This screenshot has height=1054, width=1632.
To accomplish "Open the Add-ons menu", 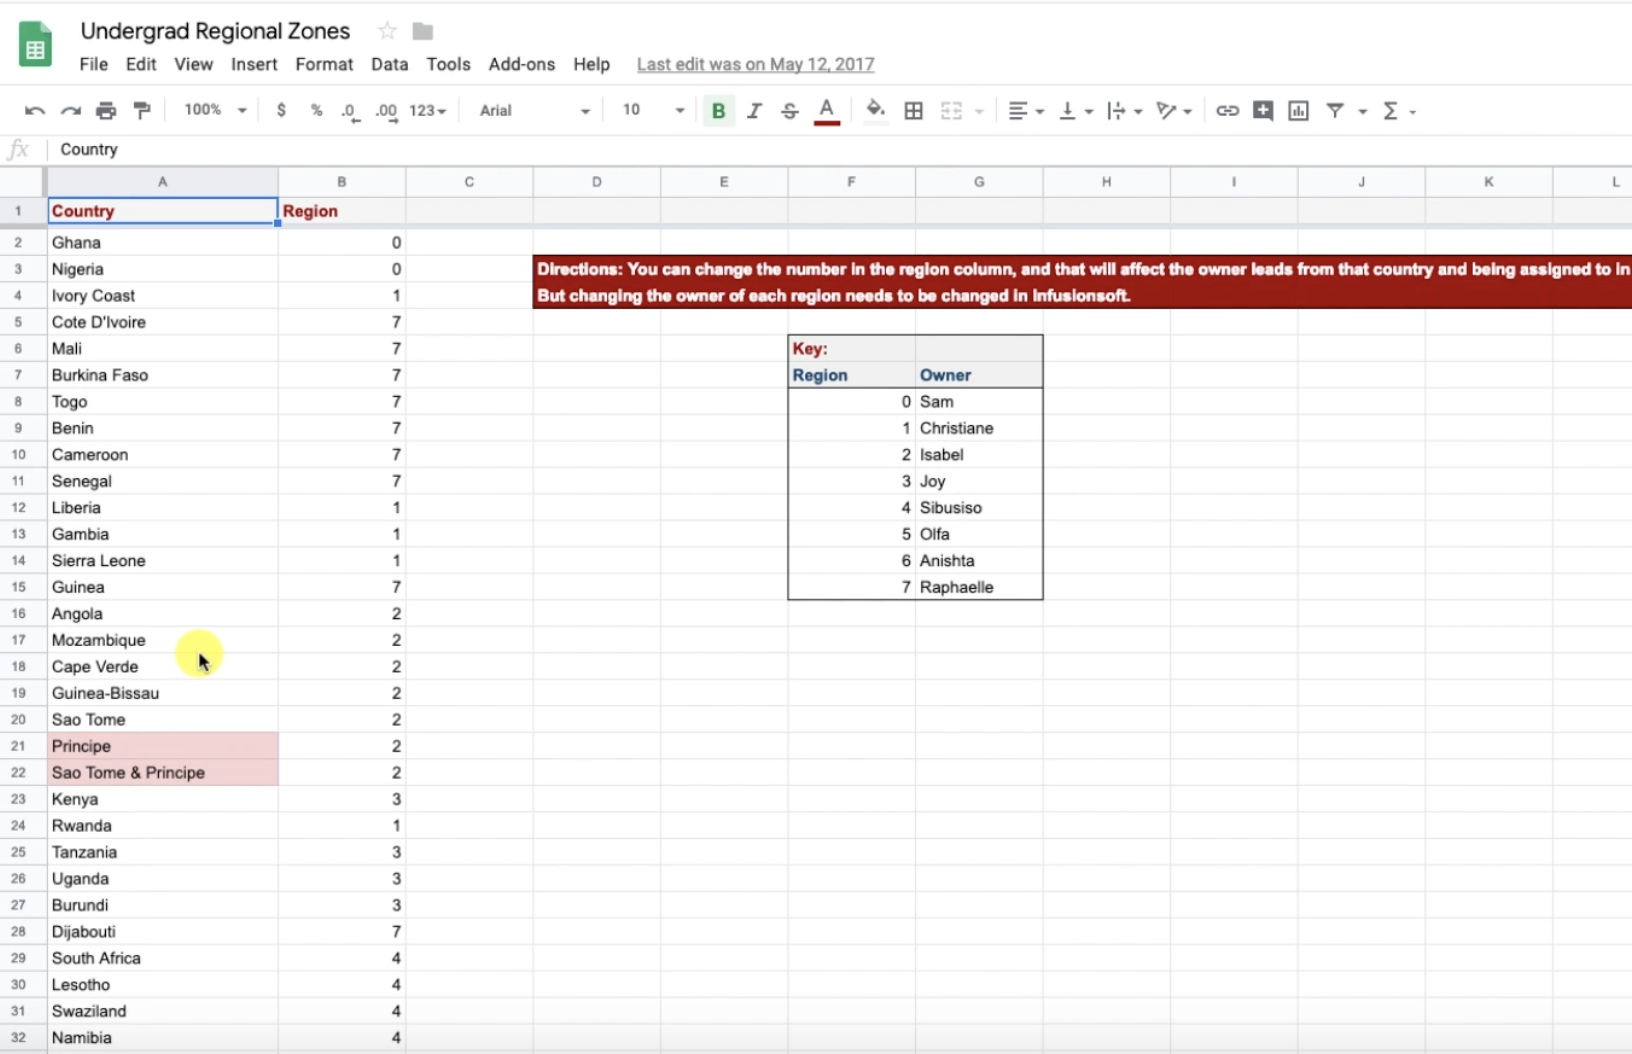I will [x=521, y=64].
